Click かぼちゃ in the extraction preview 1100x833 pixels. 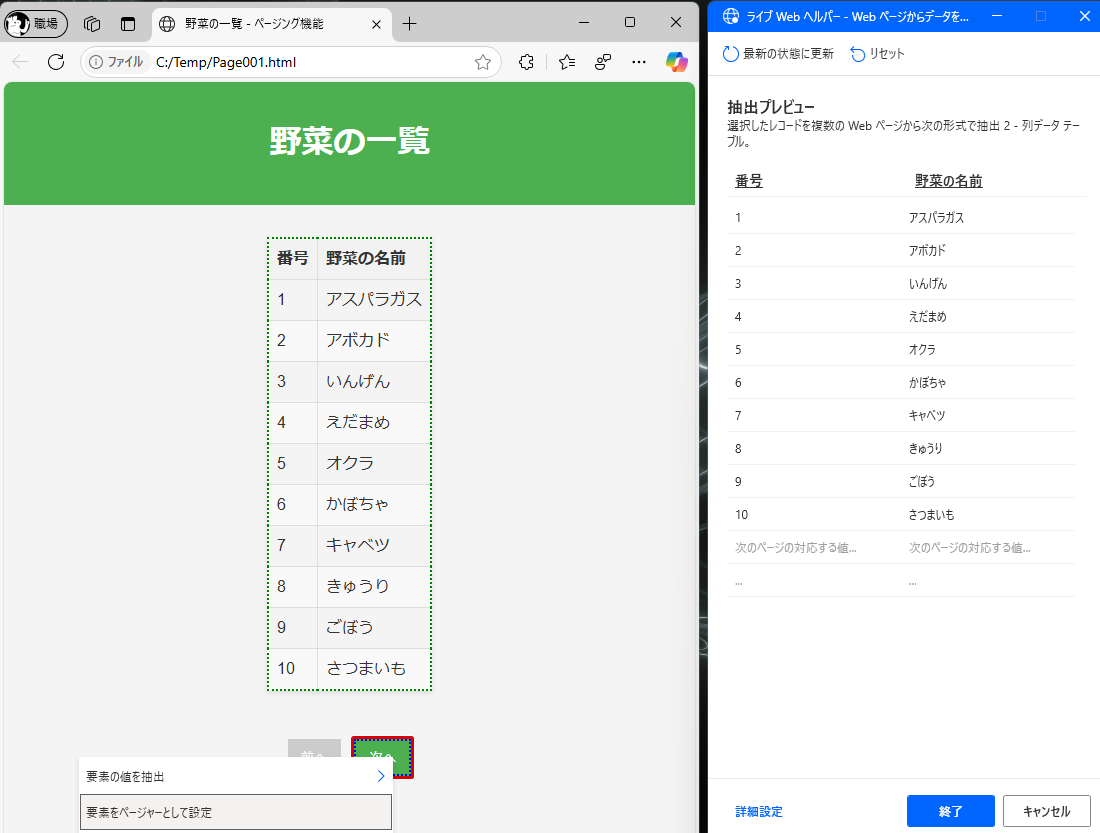[927, 382]
